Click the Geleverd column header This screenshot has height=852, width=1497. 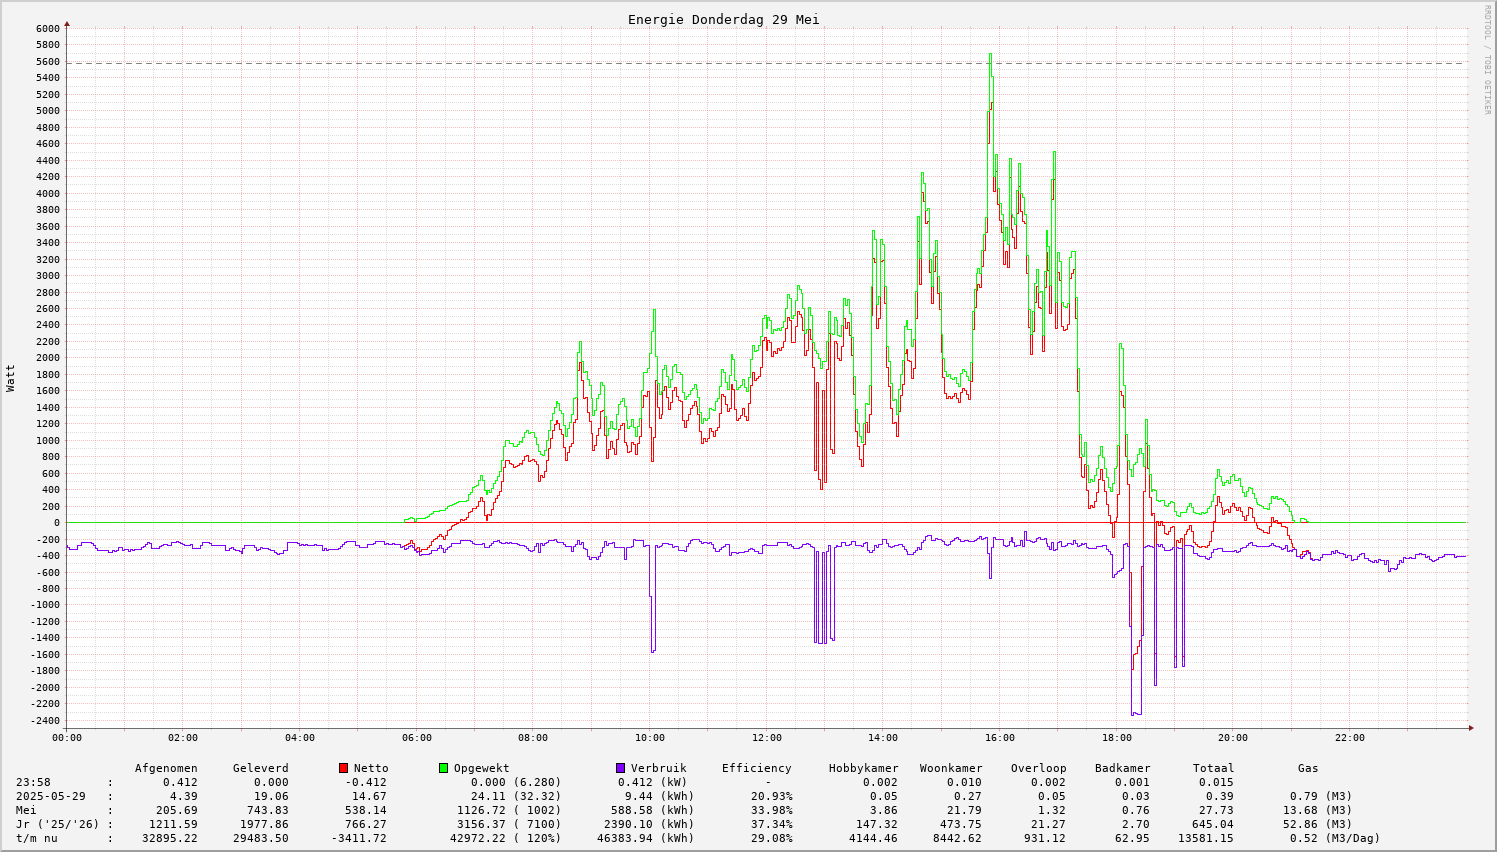coord(260,768)
